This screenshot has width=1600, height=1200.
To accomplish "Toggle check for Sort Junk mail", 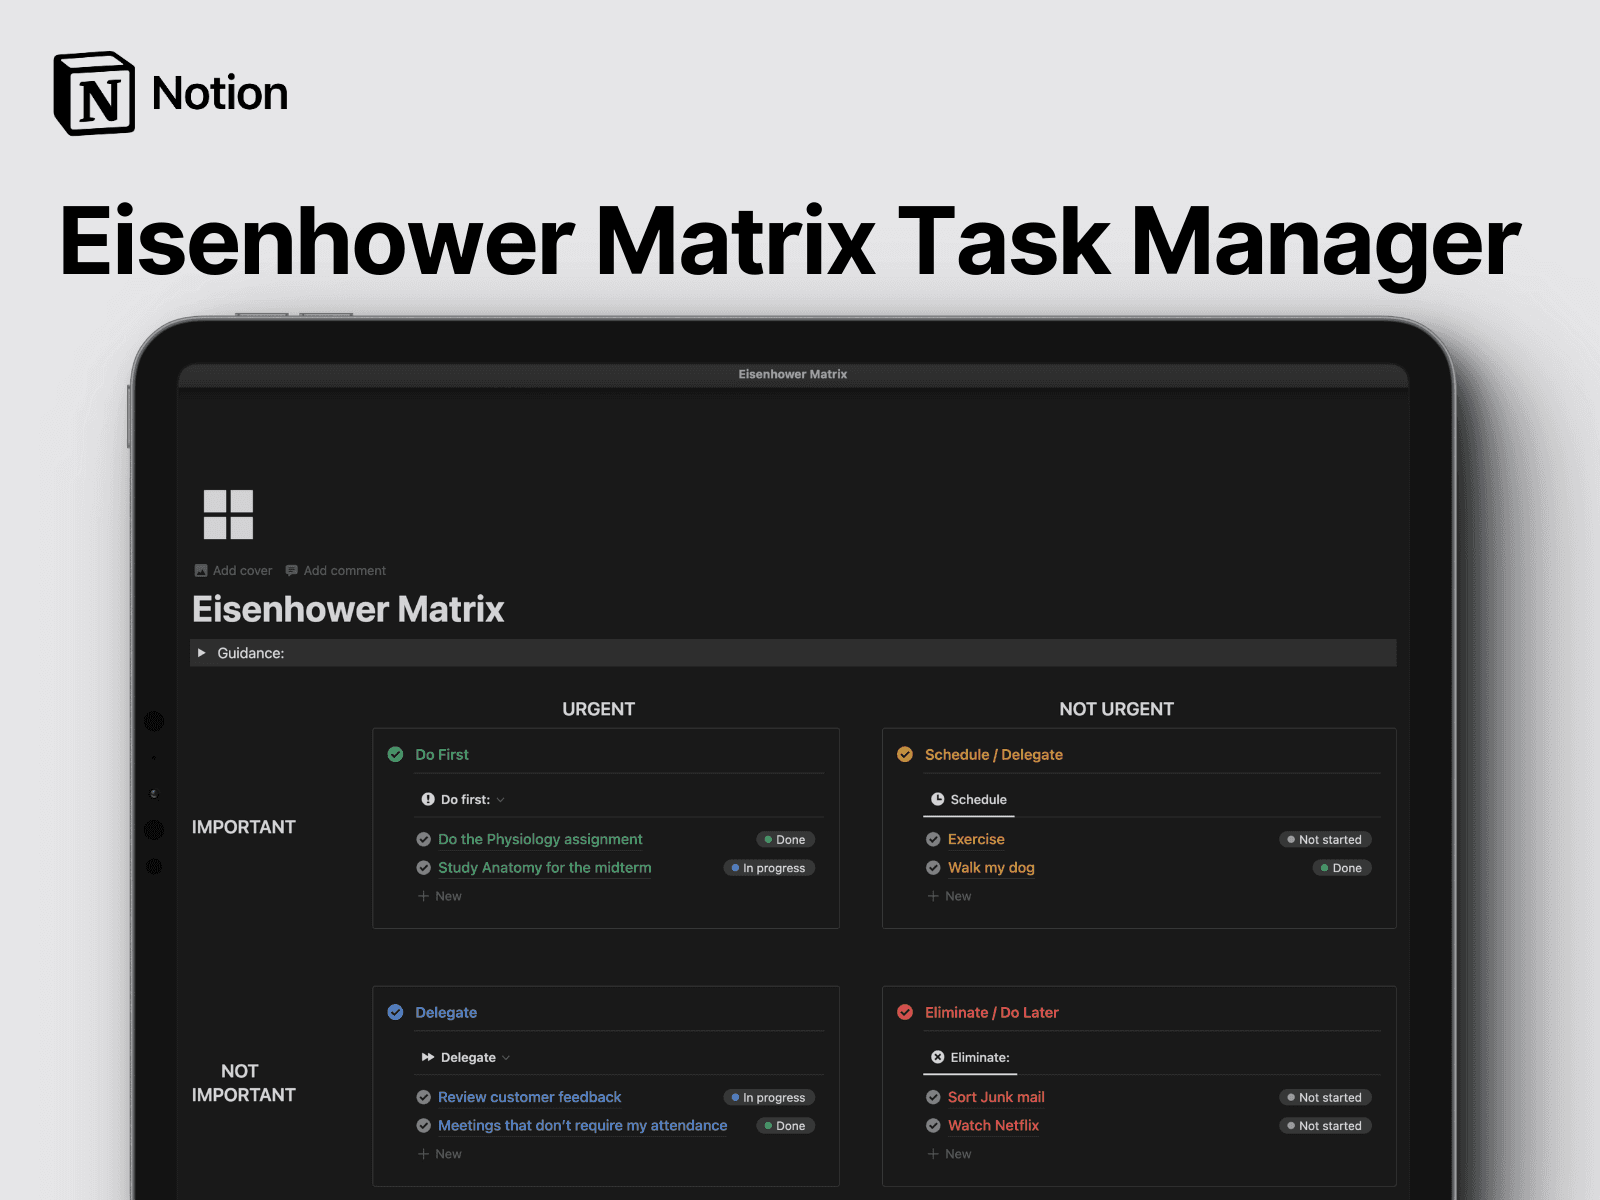I will 933,1097.
